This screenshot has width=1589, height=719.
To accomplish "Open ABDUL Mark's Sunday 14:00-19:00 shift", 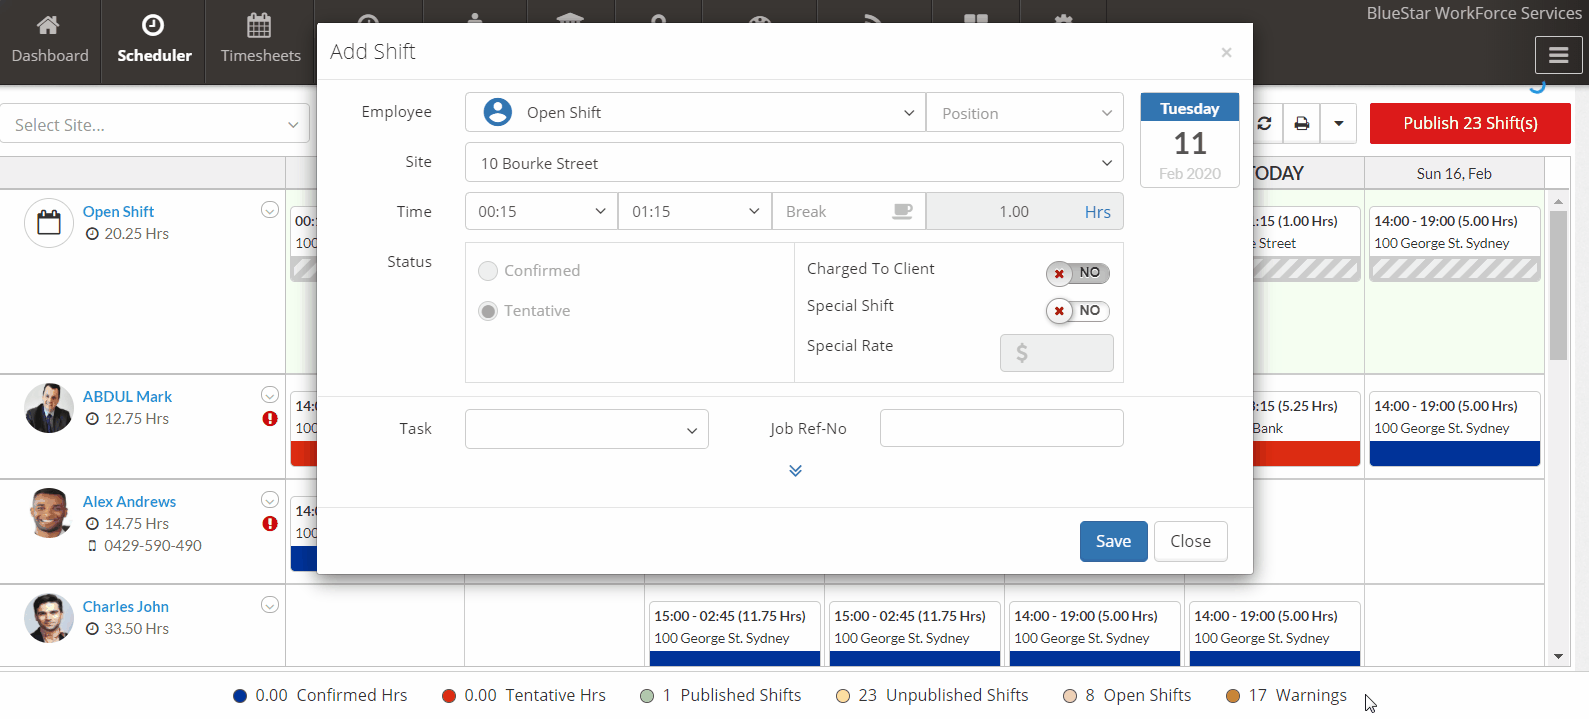I will (1455, 429).
